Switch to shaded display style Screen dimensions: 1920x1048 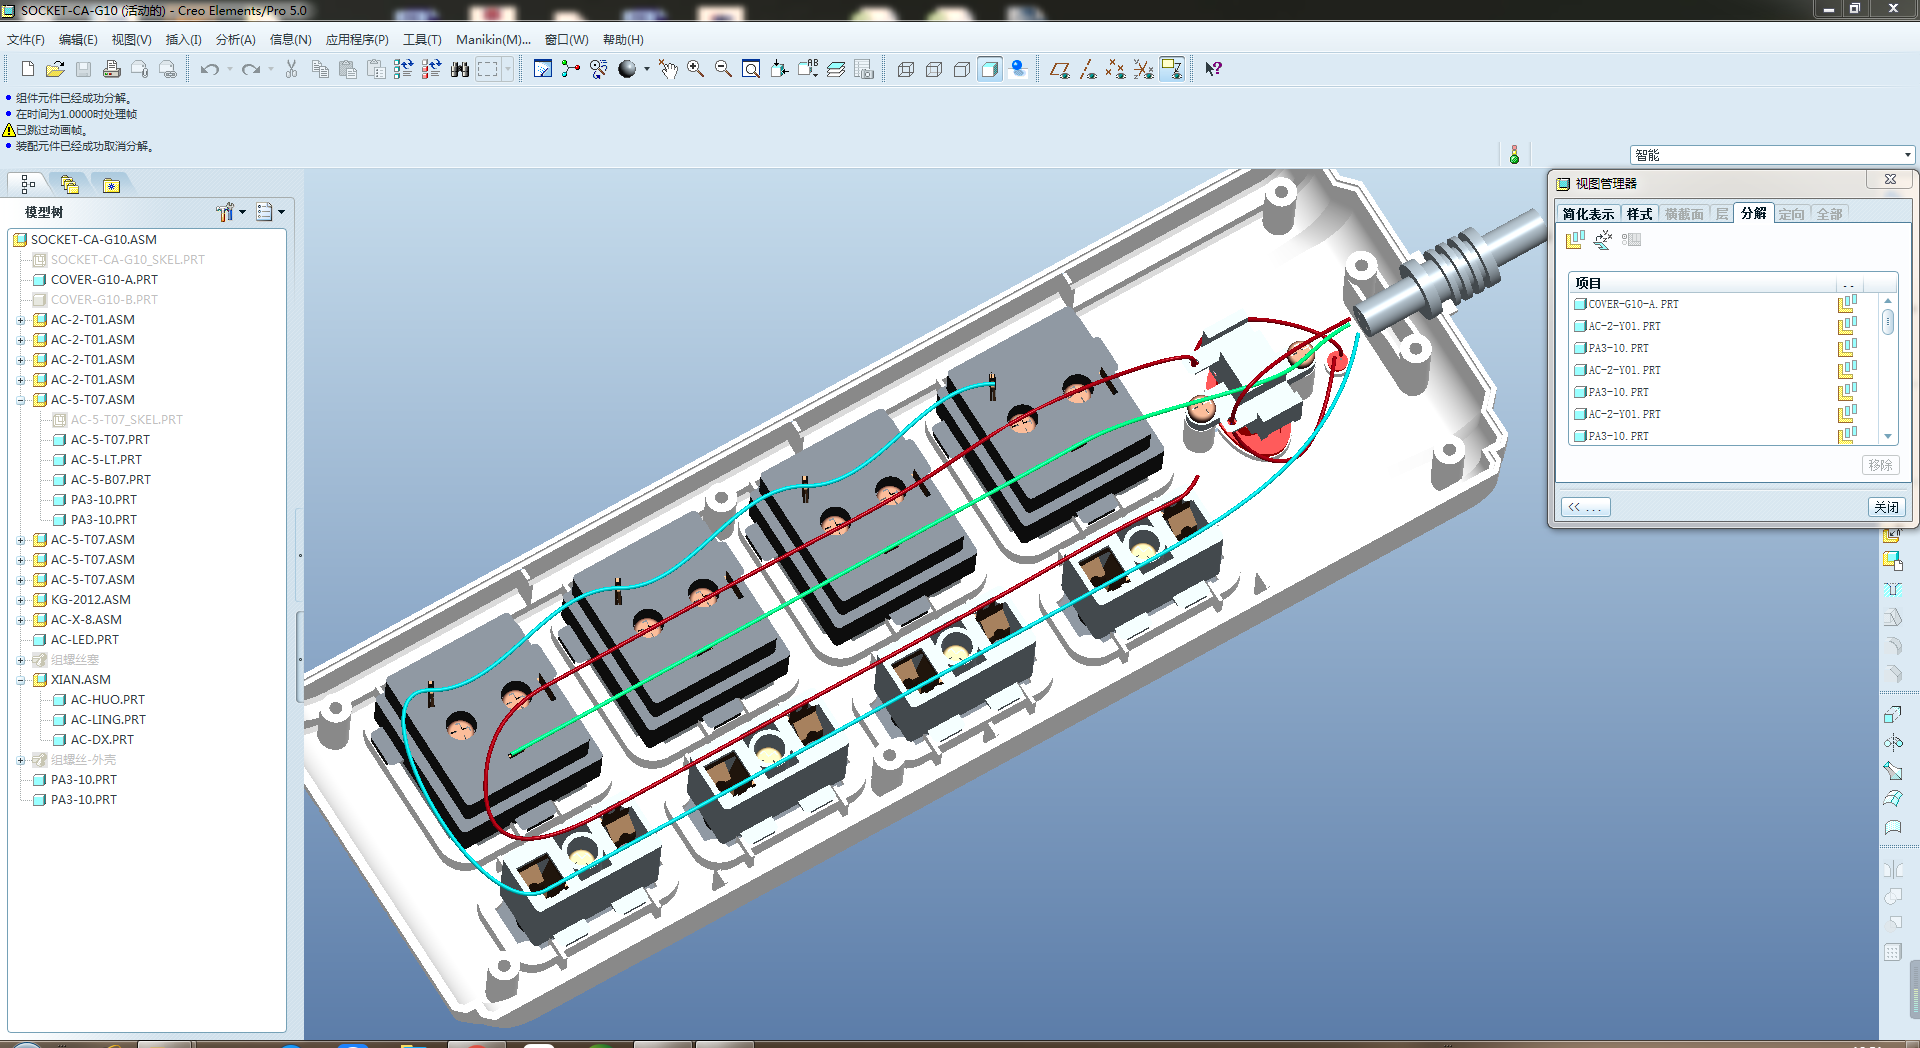989,69
